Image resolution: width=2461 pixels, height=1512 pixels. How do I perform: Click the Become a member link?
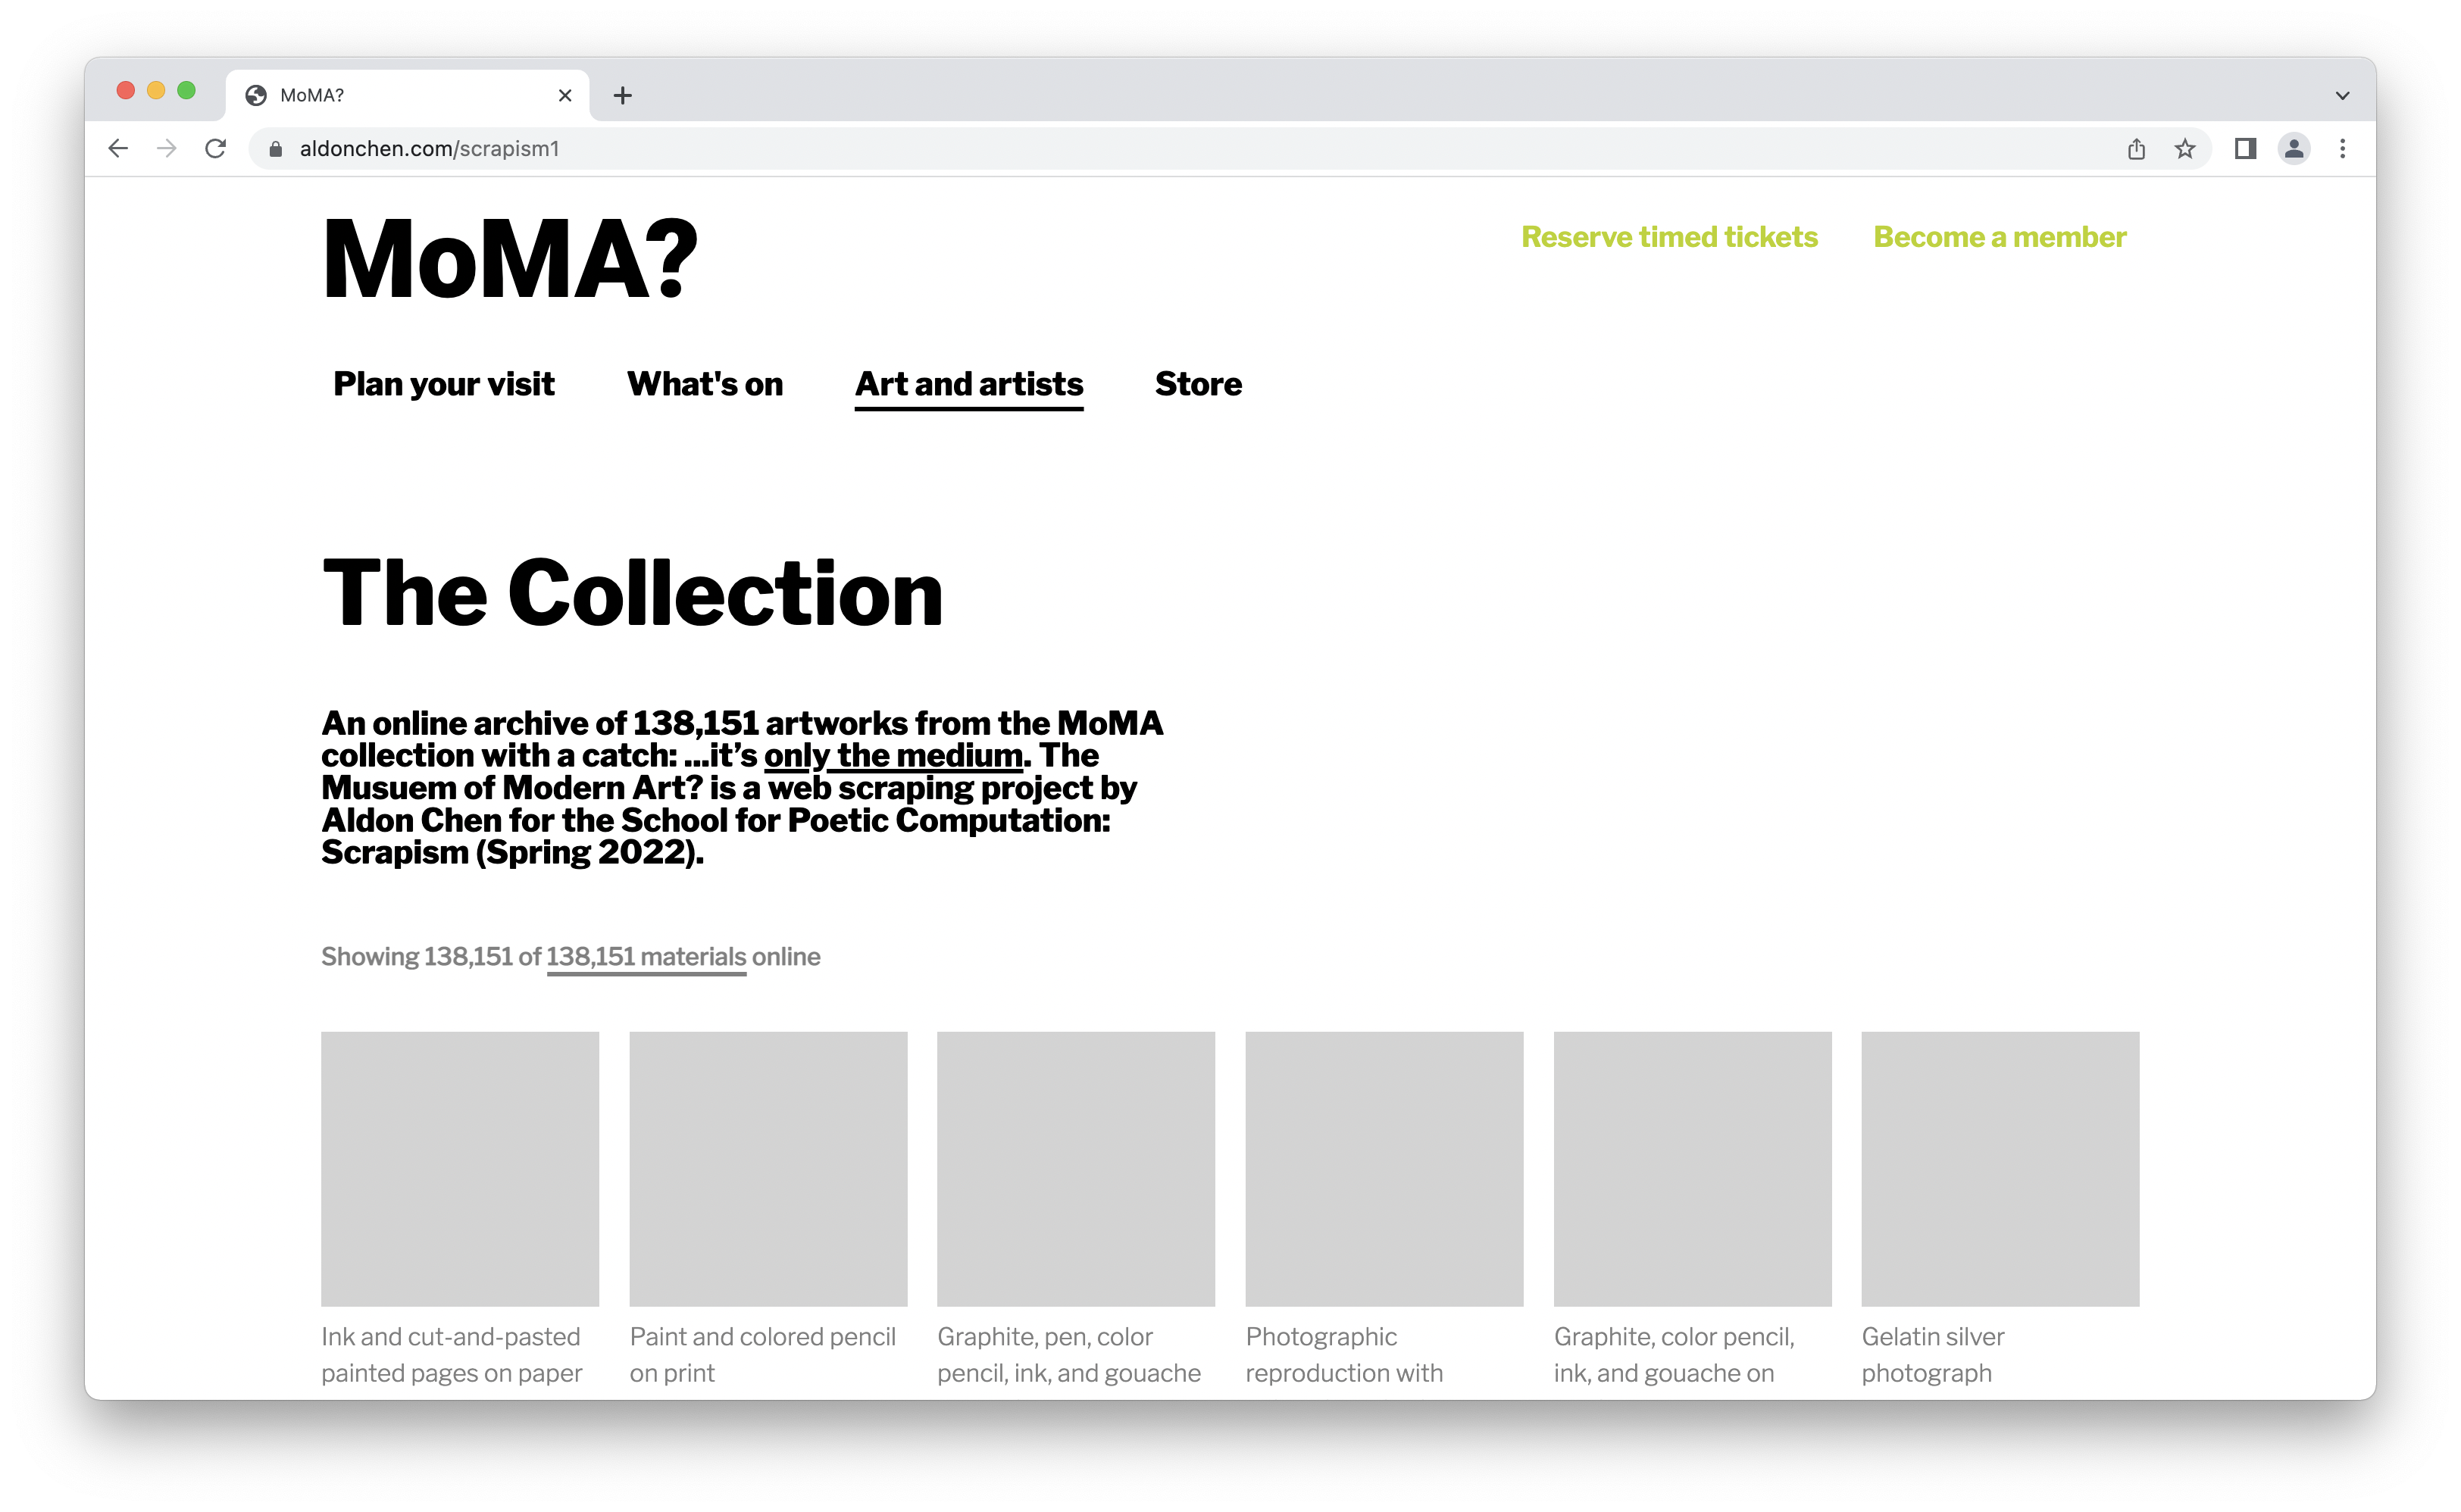(x=1999, y=237)
